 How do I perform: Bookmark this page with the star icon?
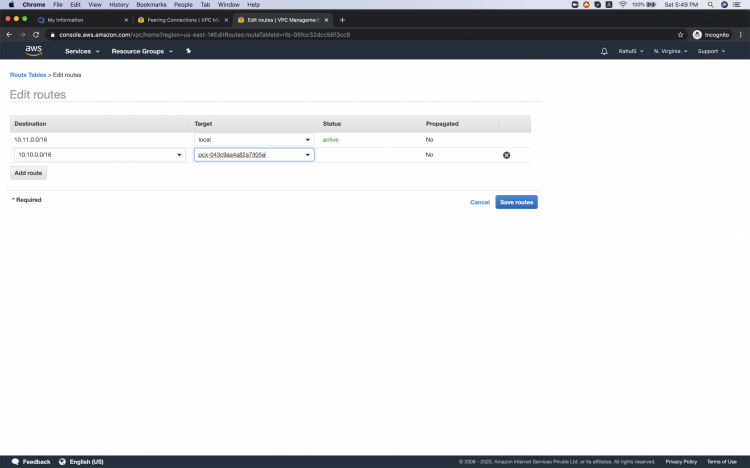[x=681, y=34]
